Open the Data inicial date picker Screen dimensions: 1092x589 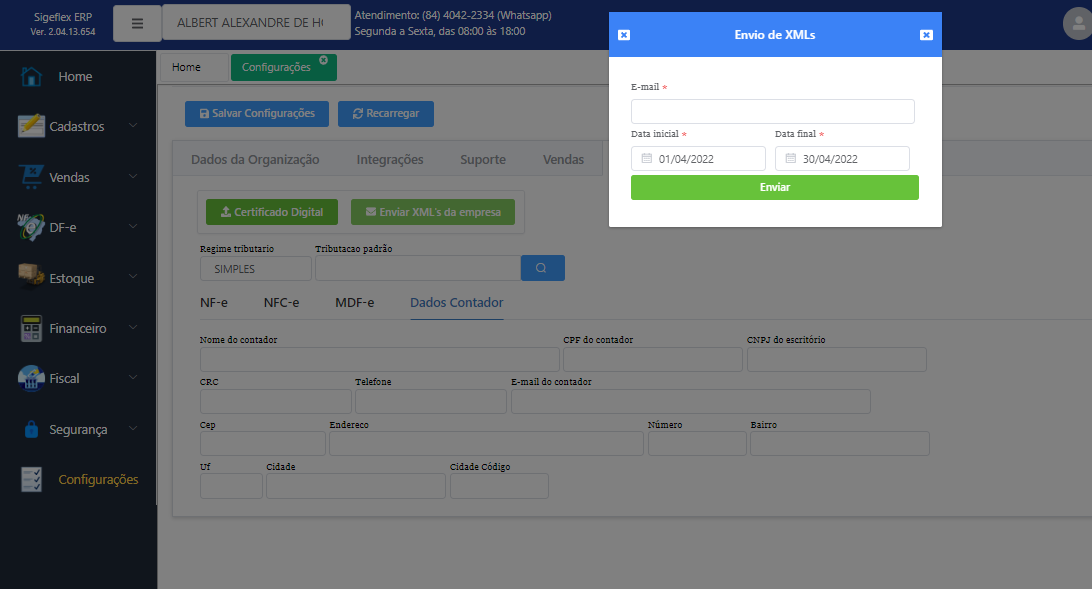click(x=698, y=159)
